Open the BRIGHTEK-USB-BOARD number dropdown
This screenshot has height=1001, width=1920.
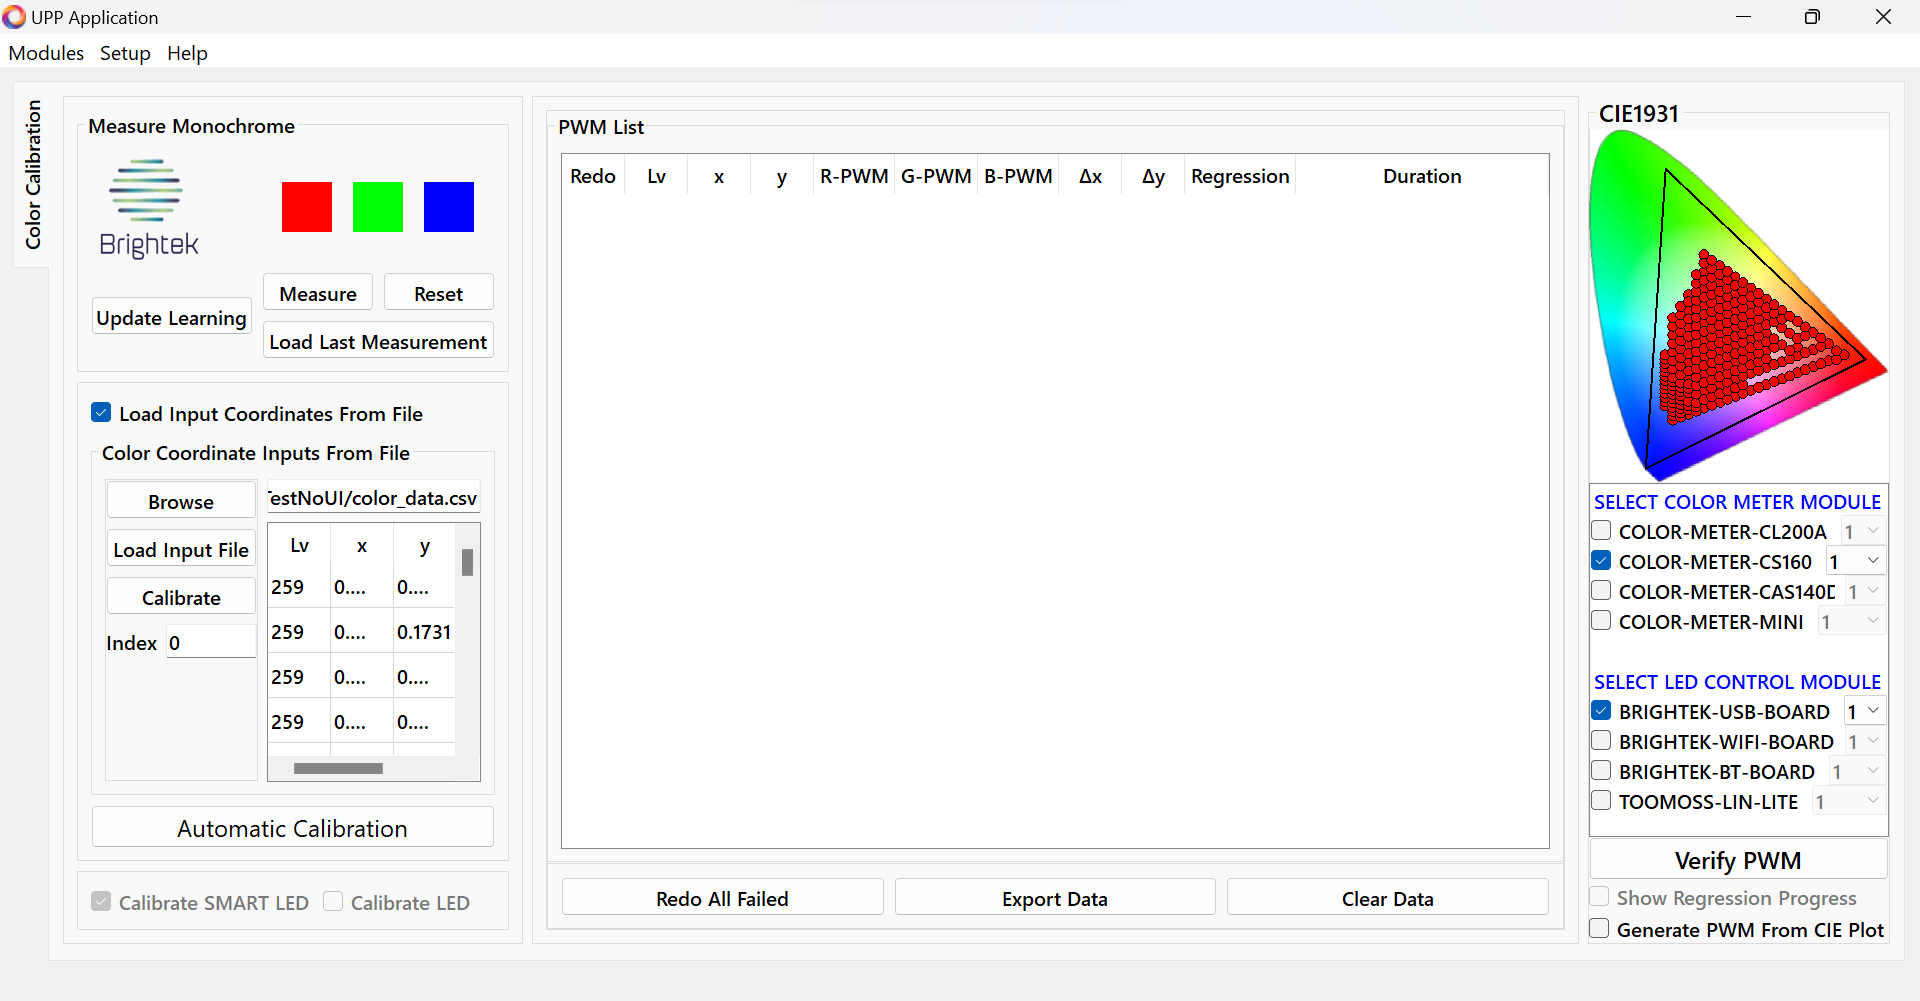pyautogui.click(x=1872, y=711)
